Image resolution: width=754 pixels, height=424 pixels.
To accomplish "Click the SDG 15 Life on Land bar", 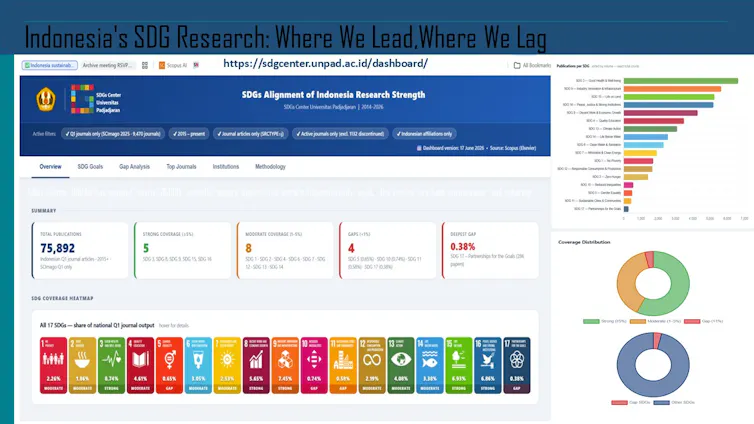I will pos(669,97).
